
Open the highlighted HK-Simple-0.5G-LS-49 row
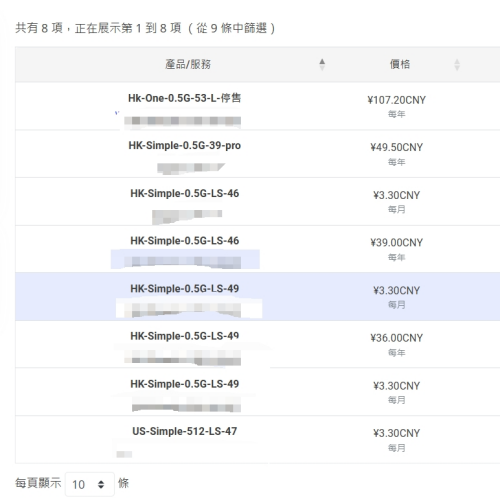[257, 296]
